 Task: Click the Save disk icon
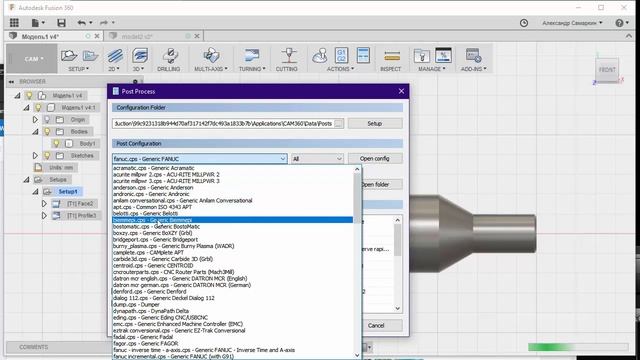point(61,23)
